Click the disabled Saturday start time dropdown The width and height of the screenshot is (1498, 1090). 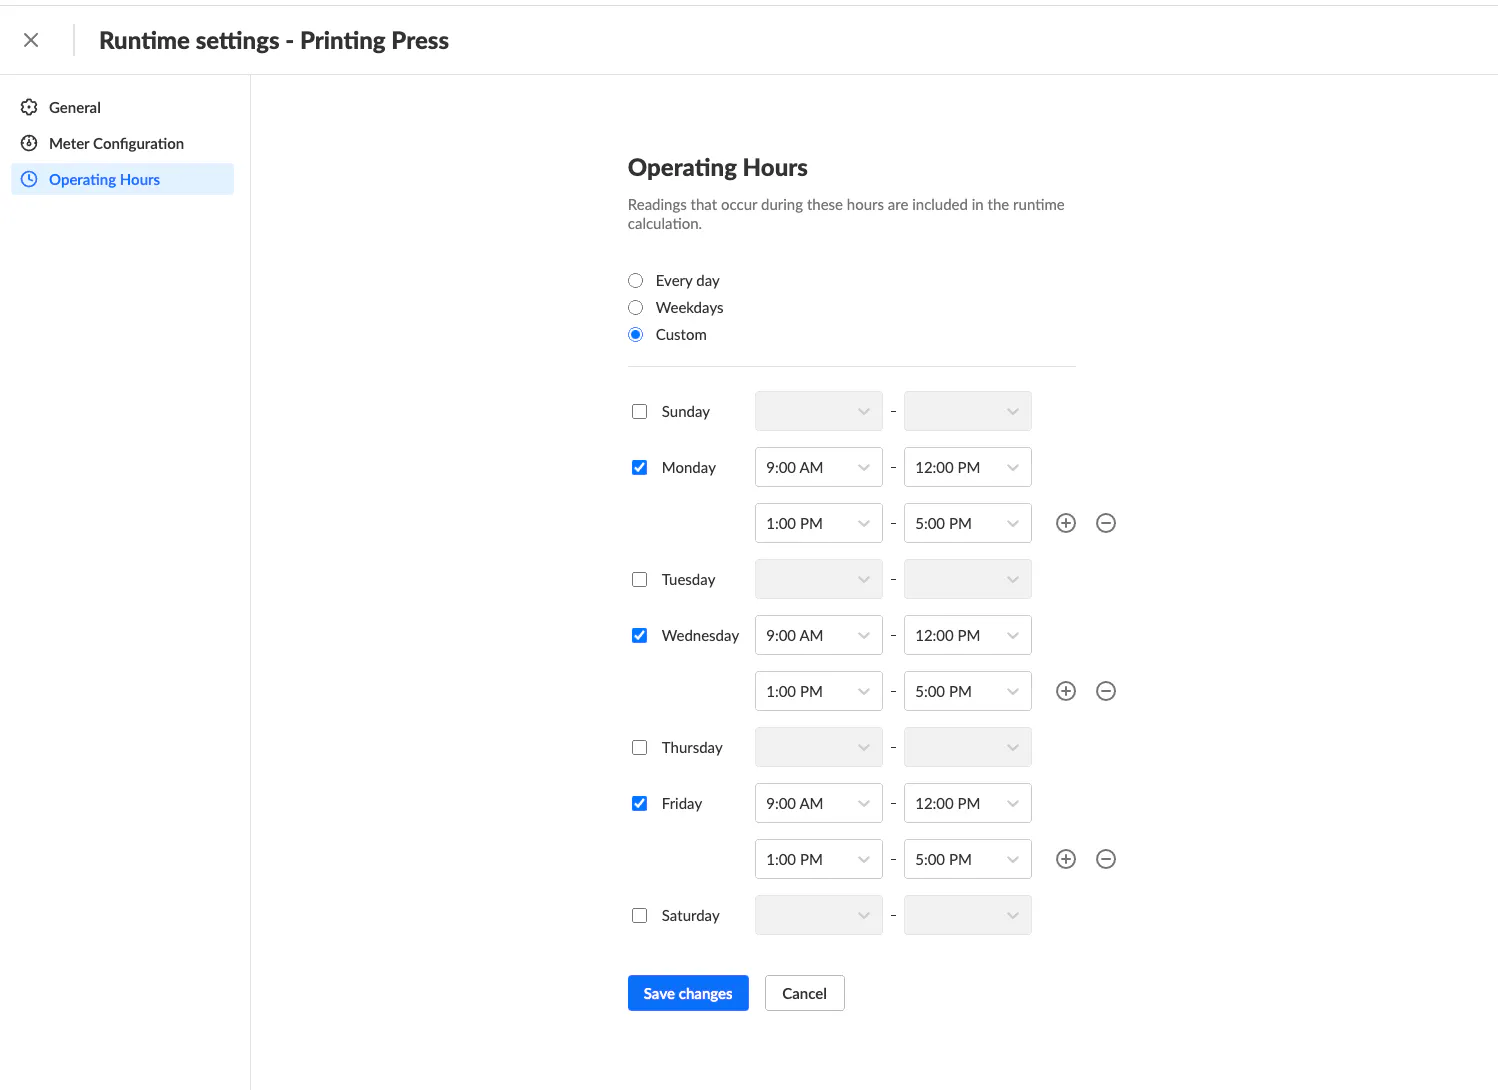pos(818,915)
